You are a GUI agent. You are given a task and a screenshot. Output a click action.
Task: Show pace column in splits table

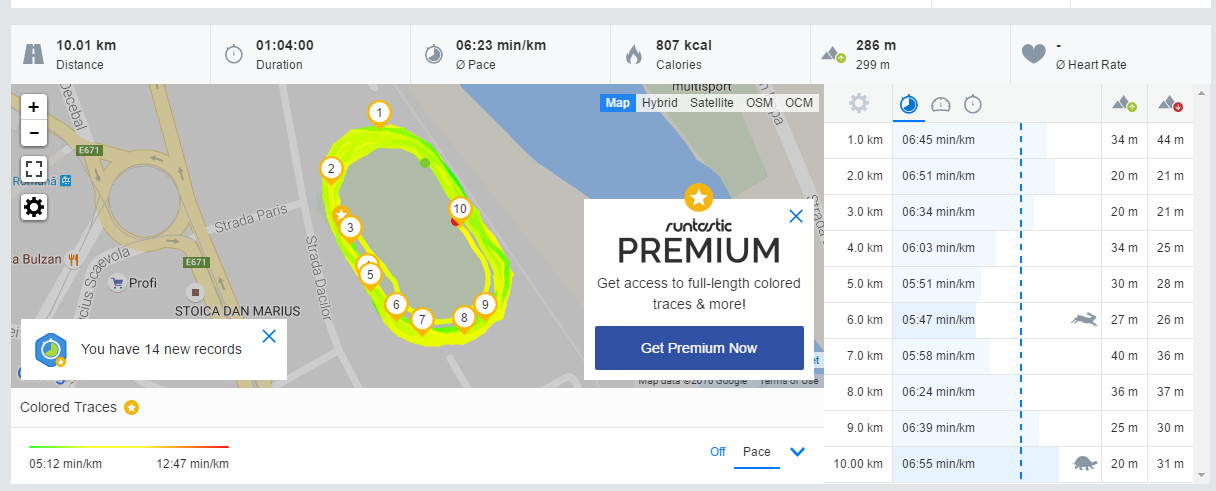click(x=909, y=104)
